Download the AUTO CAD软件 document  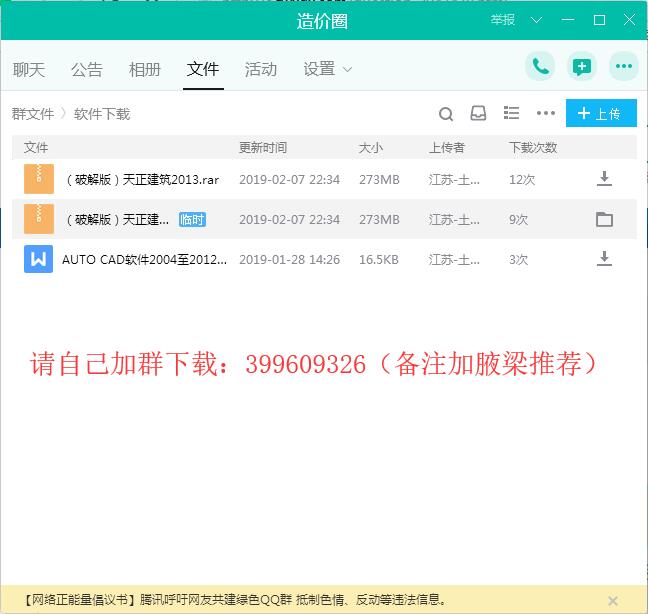pyautogui.click(x=604, y=259)
